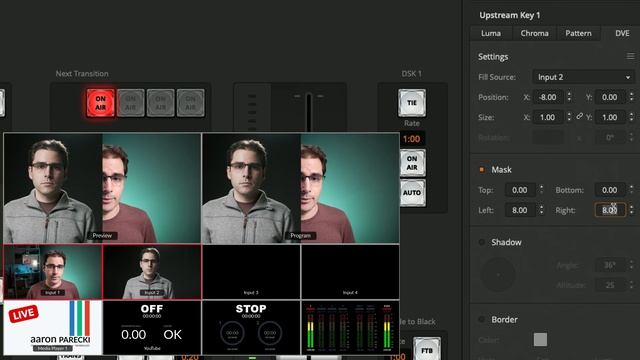Click the Position X stepper arrows

pyautogui.click(x=569, y=97)
